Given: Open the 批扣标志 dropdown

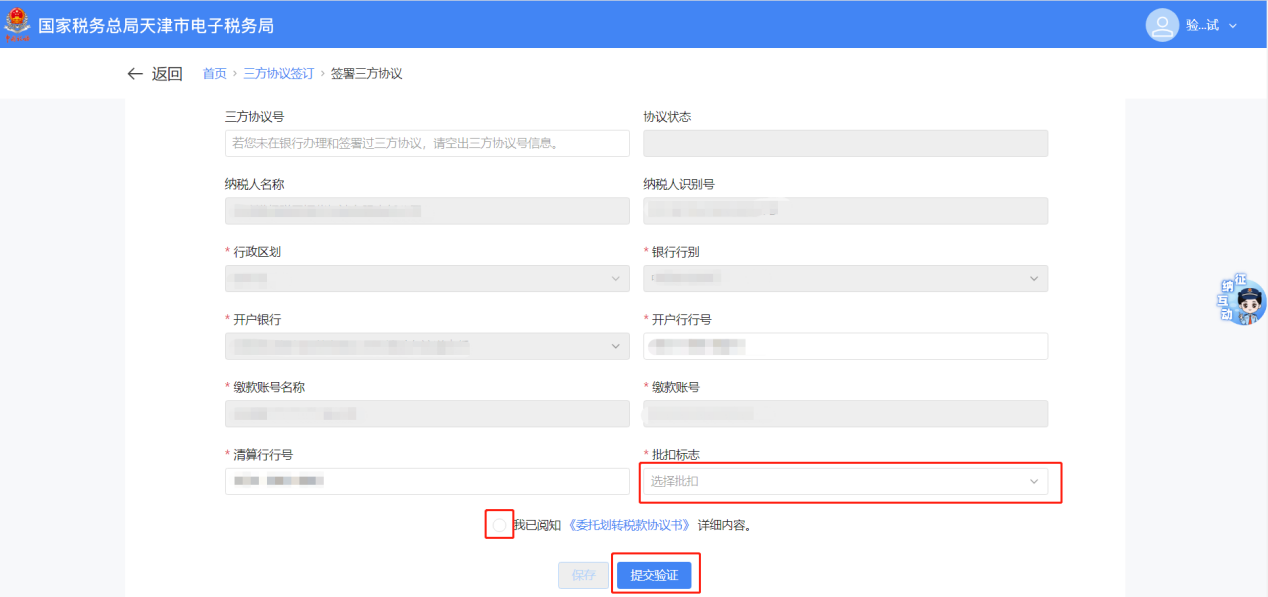Looking at the screenshot, I should tap(845, 482).
